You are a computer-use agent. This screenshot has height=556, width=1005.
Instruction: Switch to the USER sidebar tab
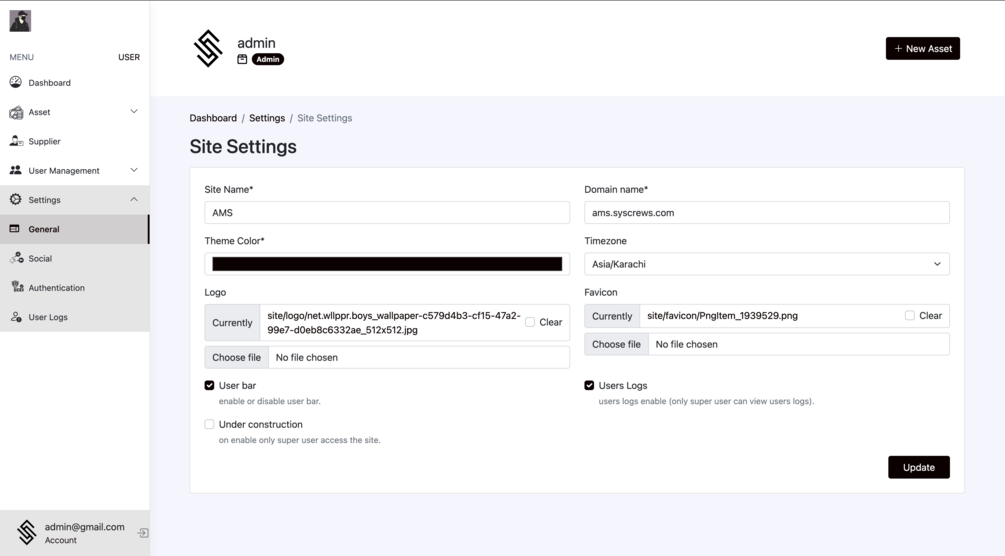129,57
